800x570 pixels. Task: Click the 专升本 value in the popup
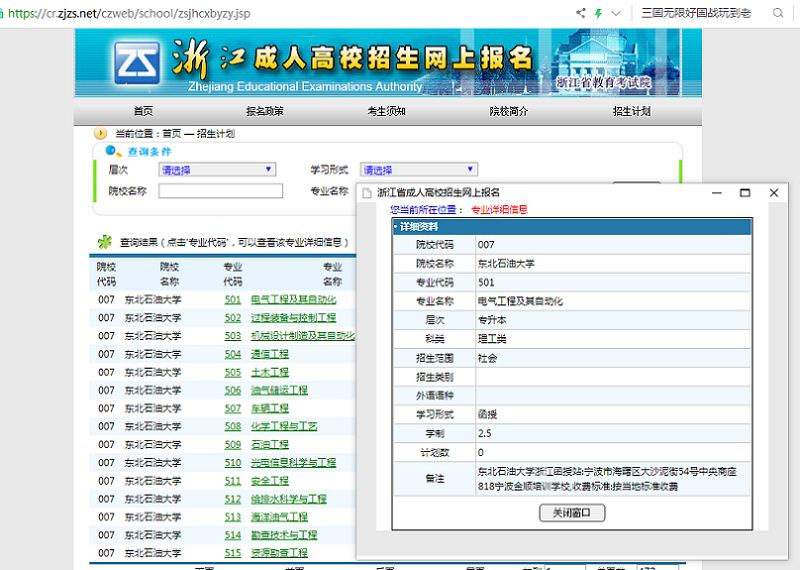492,320
